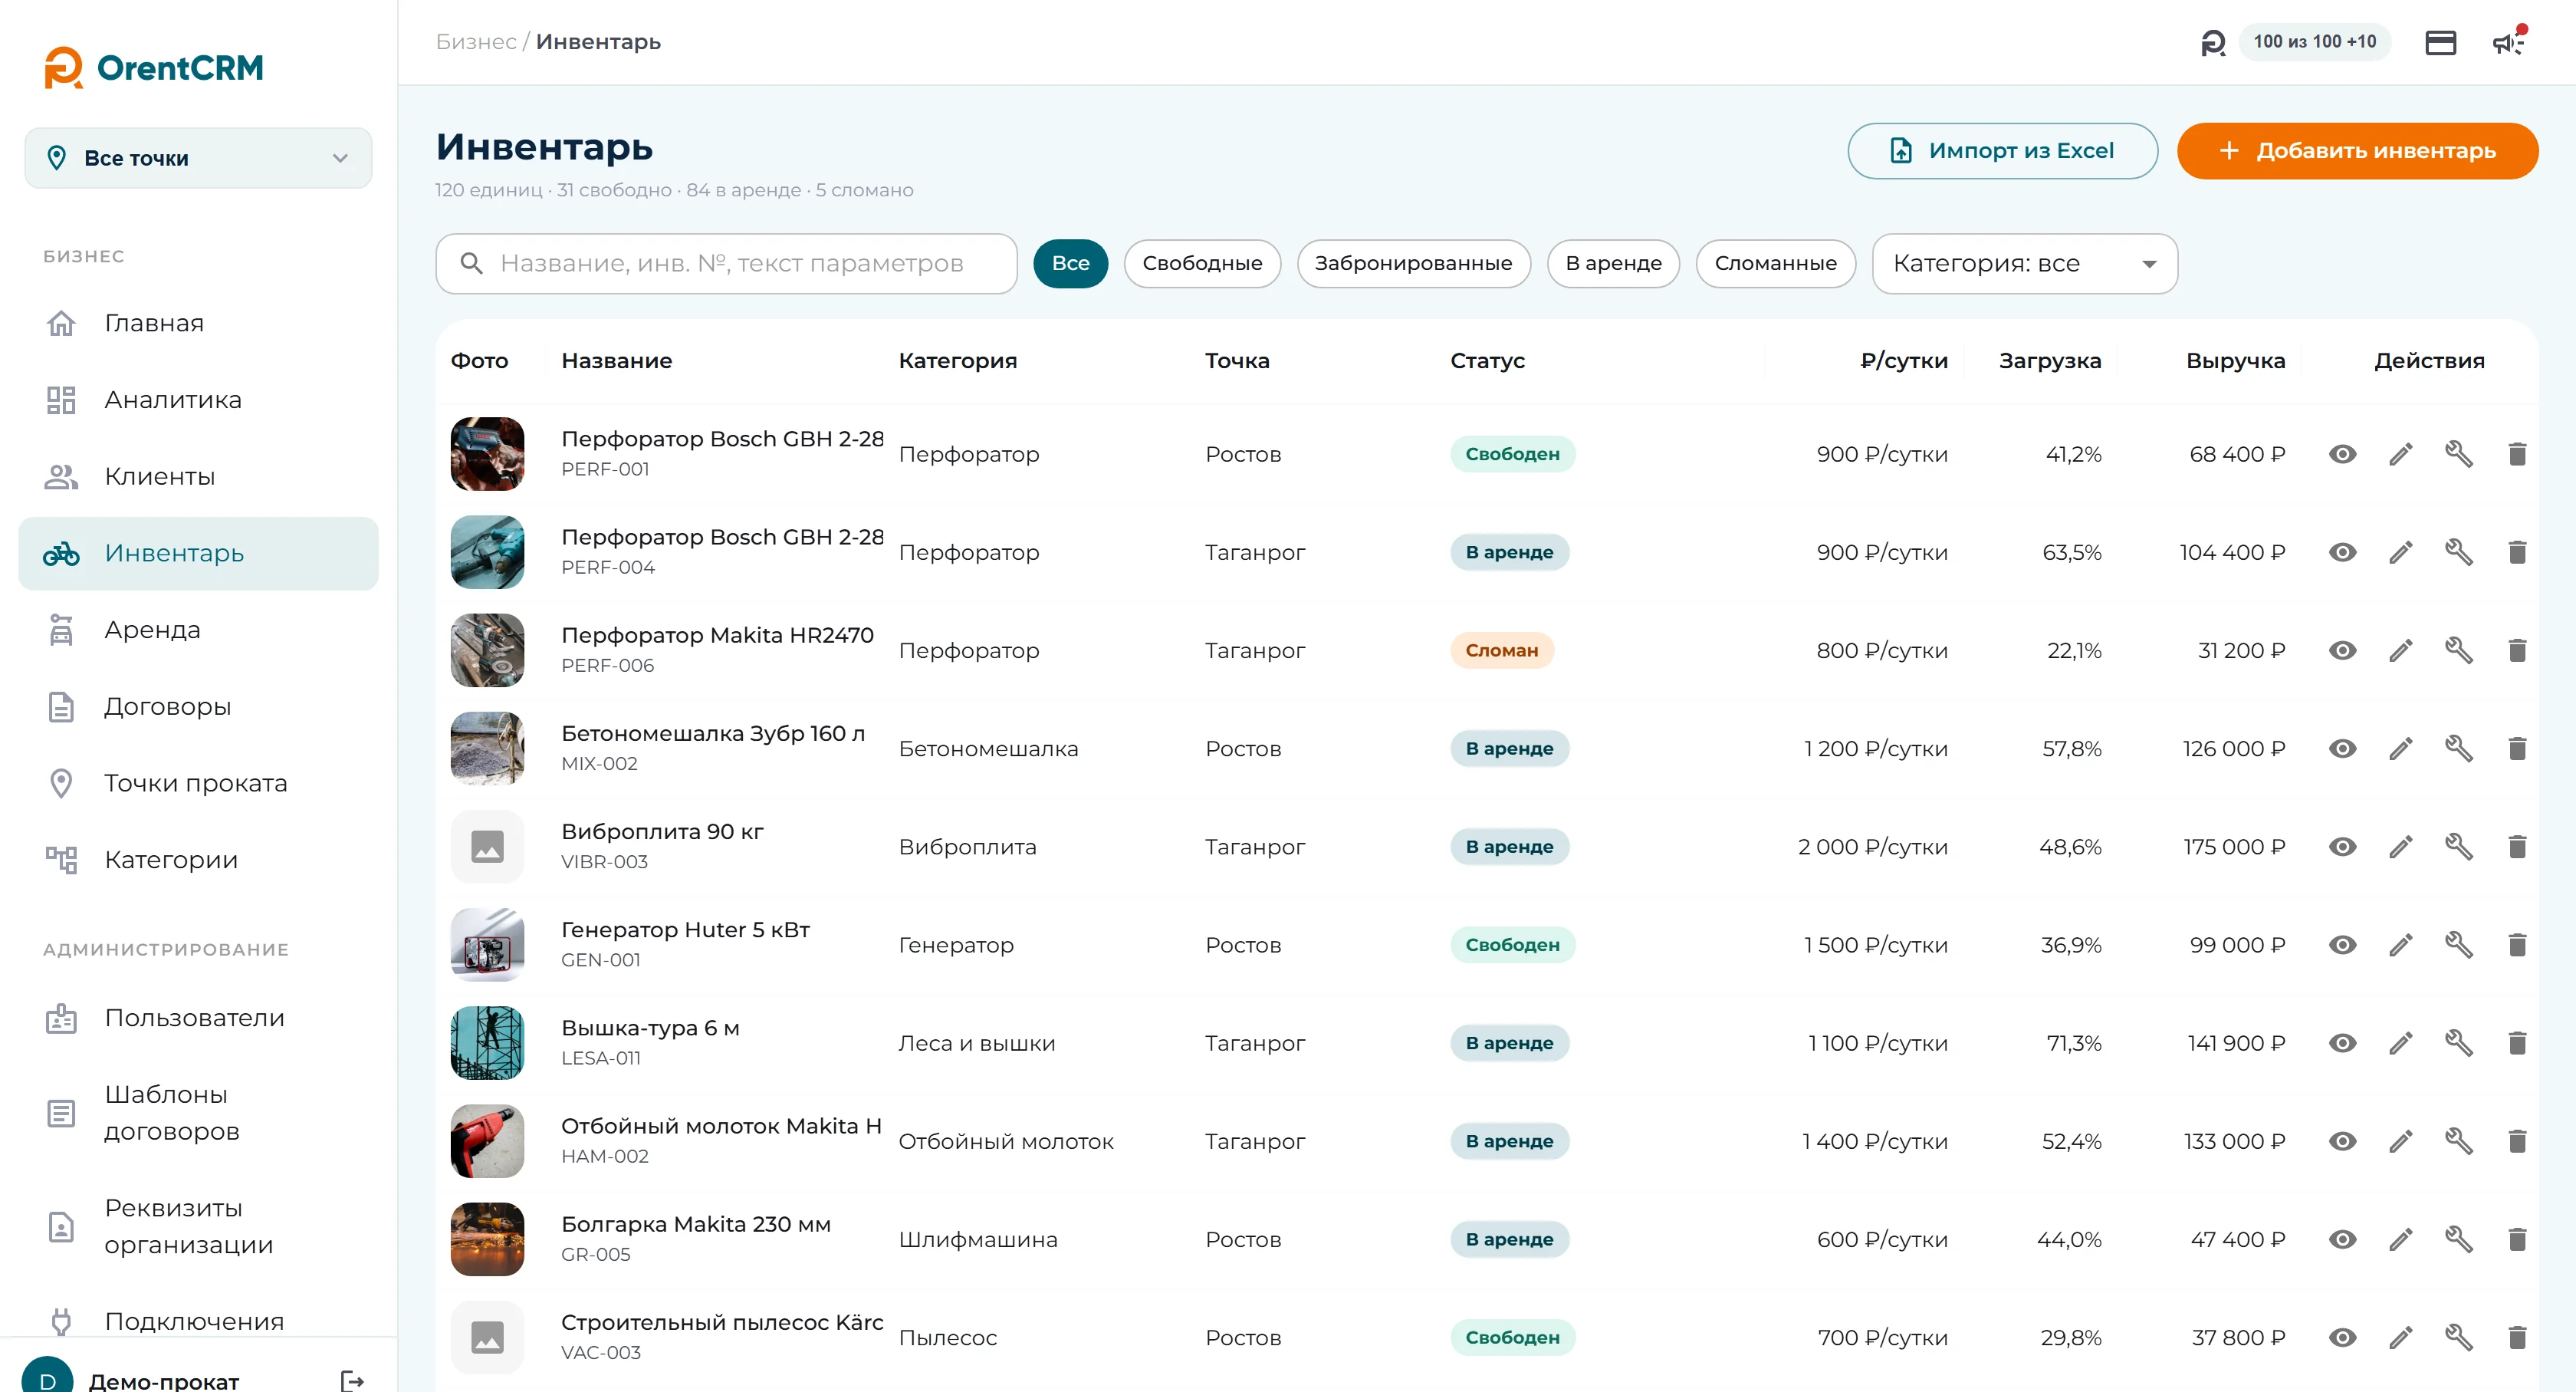The width and height of the screenshot is (2576, 1392).
Task: Filter the list by Сломанные status chip
Action: 1775,263
